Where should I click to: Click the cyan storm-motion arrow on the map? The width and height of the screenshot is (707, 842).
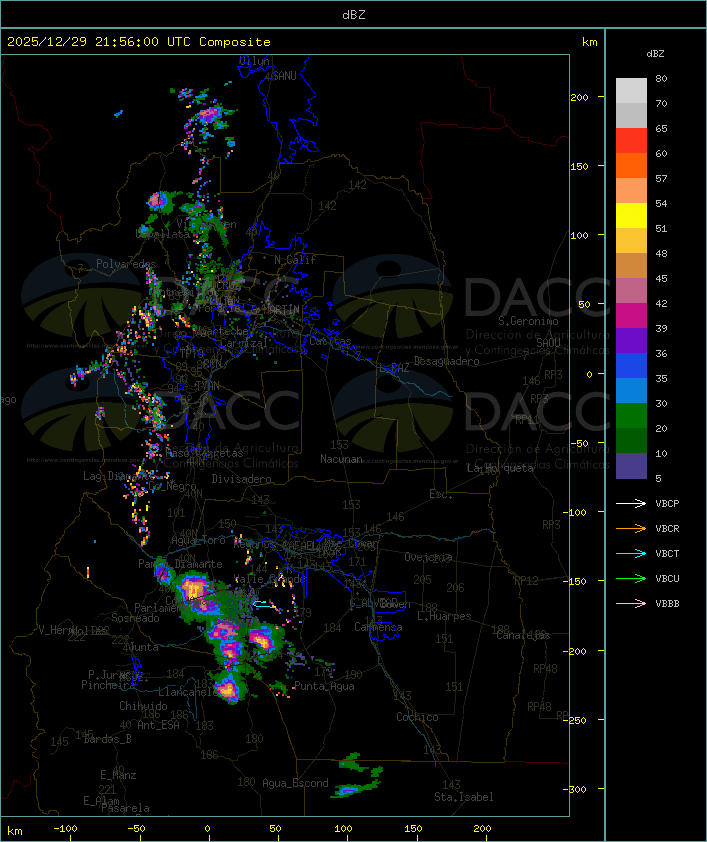point(263,605)
